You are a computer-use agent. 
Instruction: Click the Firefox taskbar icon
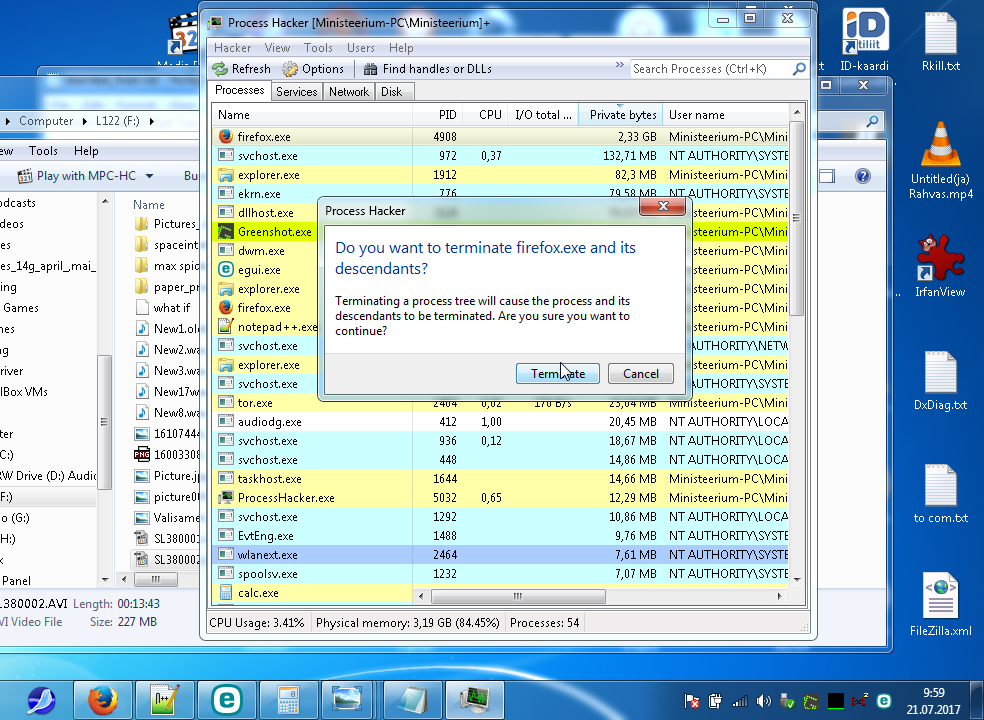pos(102,700)
